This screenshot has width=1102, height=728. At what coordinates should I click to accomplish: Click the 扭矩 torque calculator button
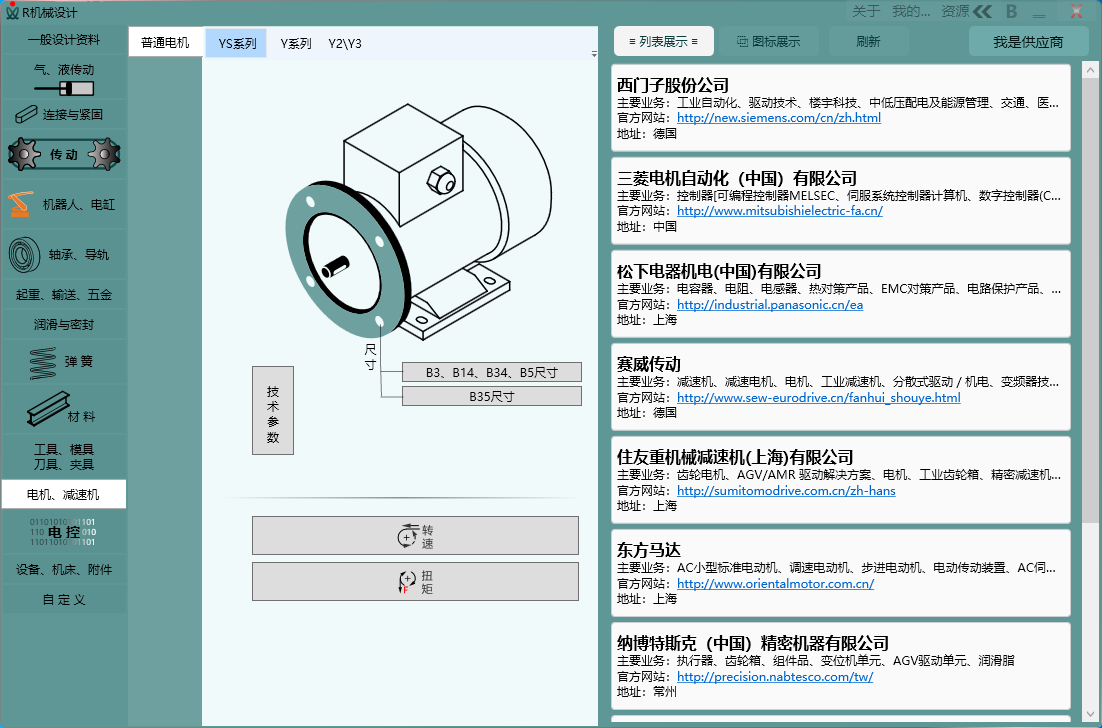point(415,581)
